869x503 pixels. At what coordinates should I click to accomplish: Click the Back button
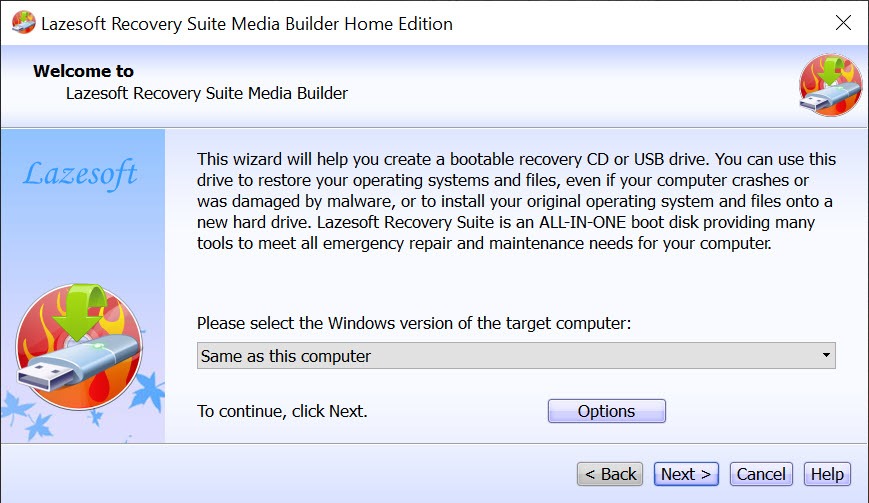pos(610,474)
